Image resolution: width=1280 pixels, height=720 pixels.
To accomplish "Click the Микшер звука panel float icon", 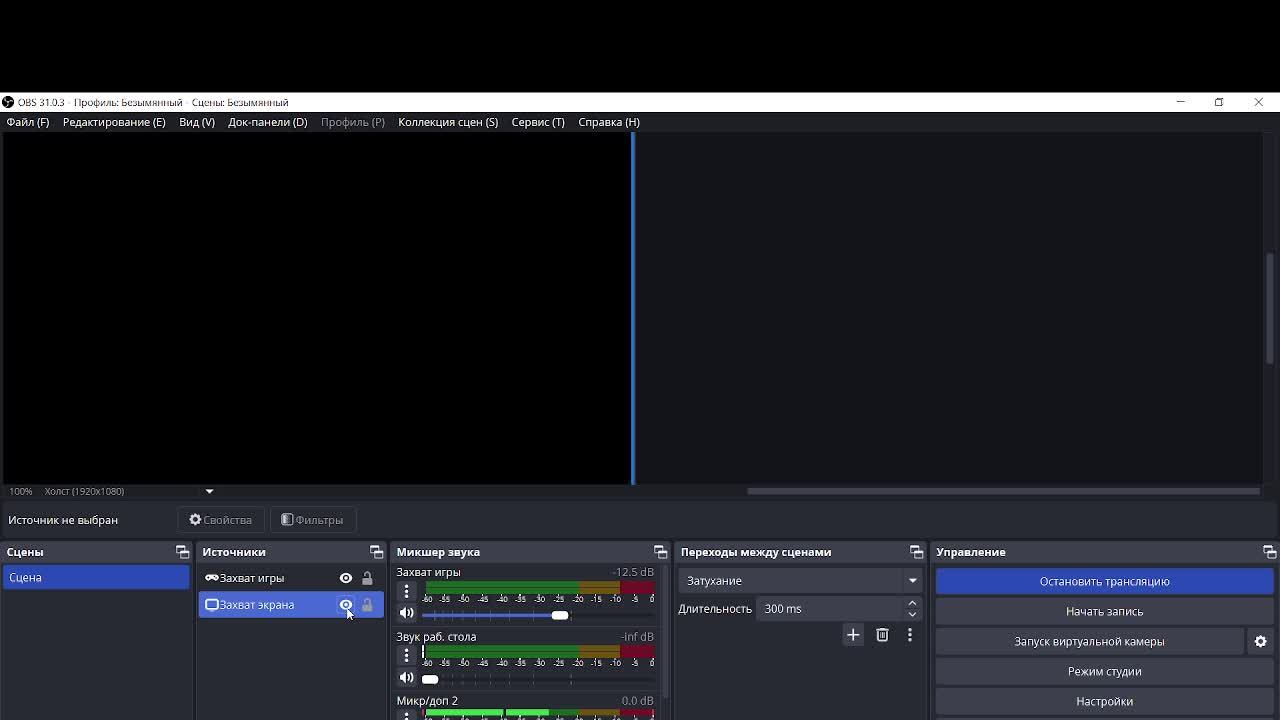I will pyautogui.click(x=660, y=552).
